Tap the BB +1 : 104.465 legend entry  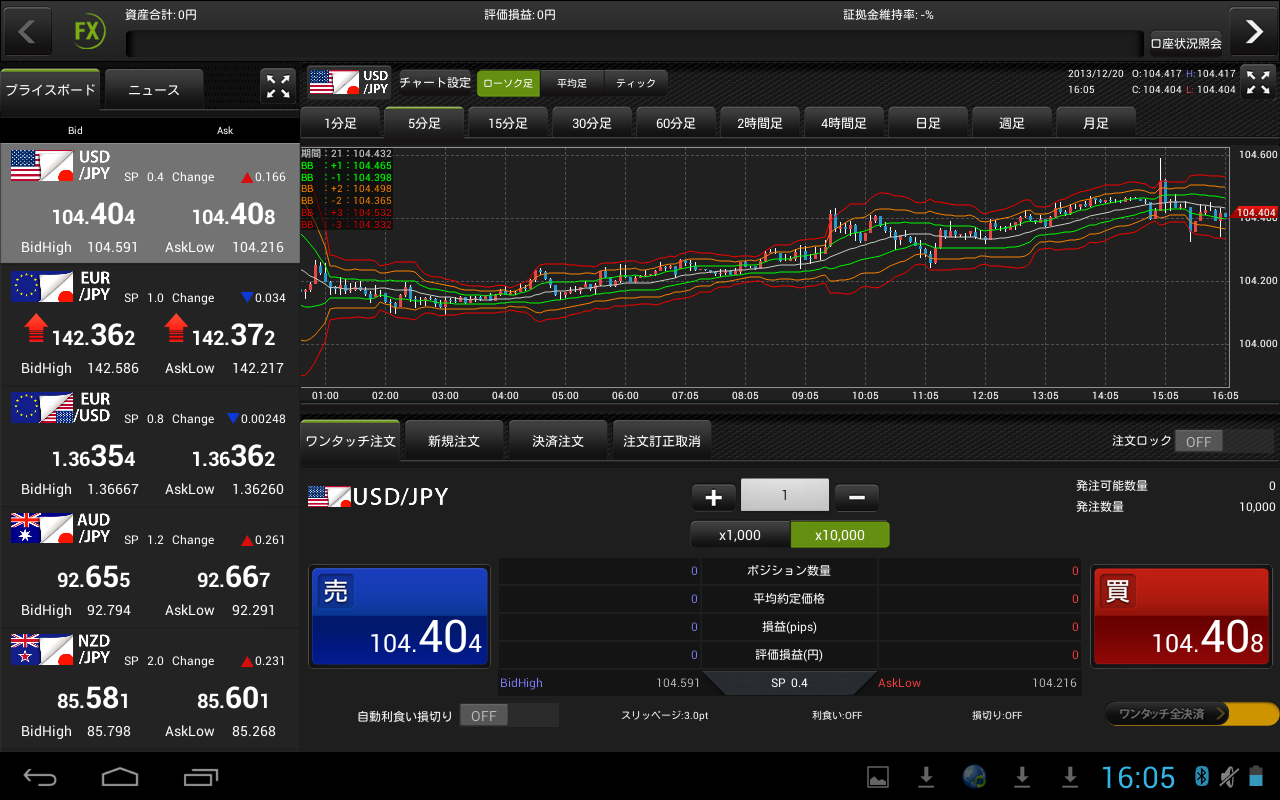click(x=347, y=165)
